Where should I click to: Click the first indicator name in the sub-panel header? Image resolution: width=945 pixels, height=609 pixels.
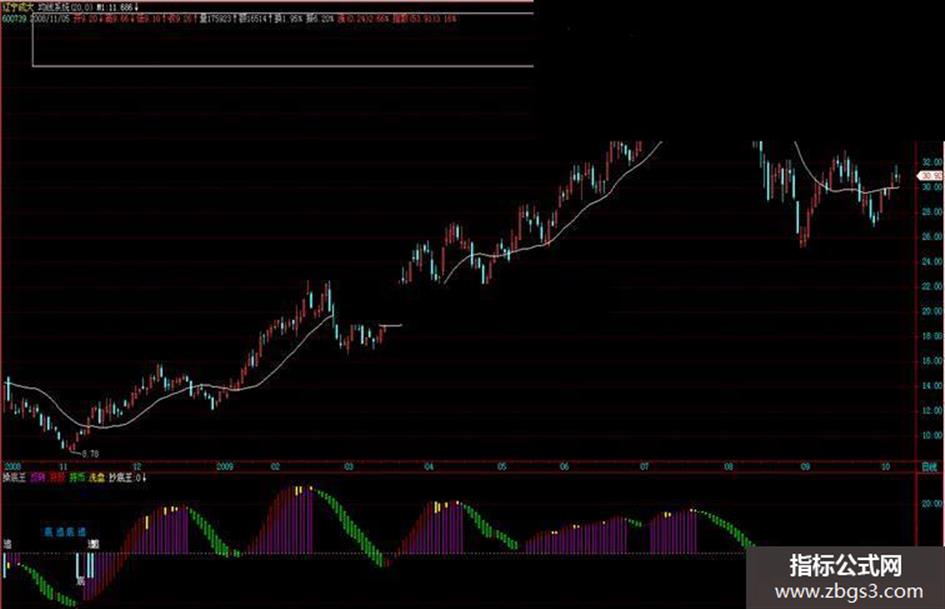[14, 478]
